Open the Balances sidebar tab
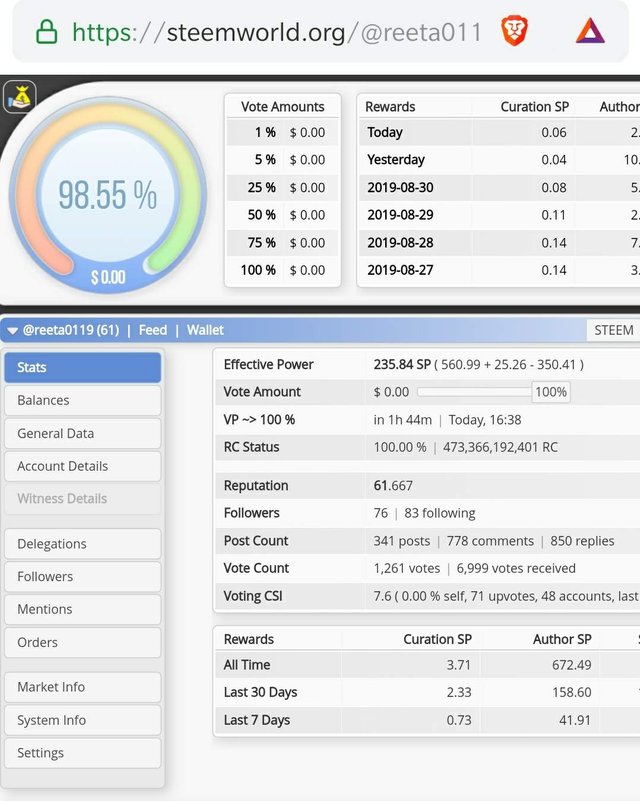This screenshot has width=640, height=801. pyautogui.click(x=83, y=400)
